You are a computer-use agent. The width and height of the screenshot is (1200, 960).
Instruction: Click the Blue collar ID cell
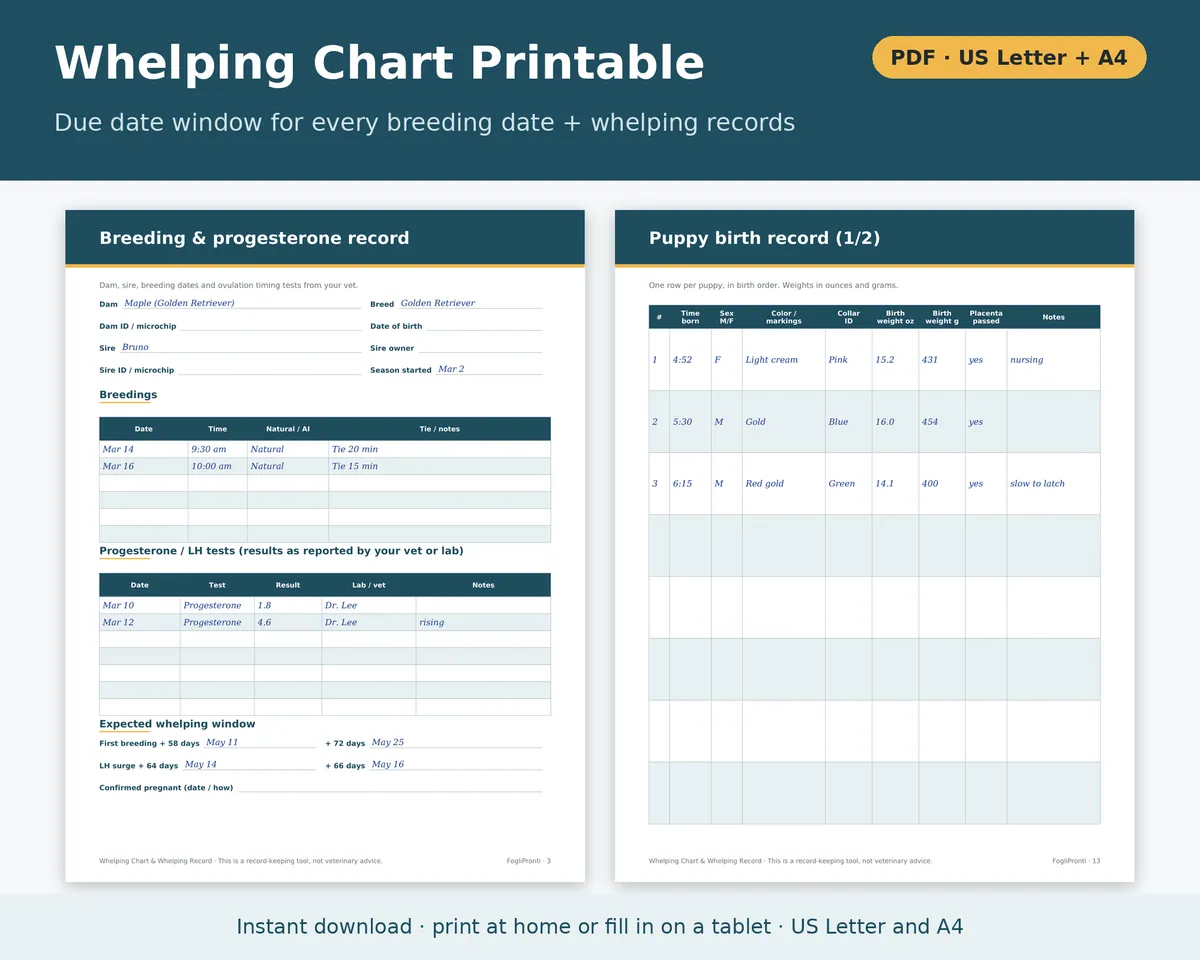coord(848,422)
